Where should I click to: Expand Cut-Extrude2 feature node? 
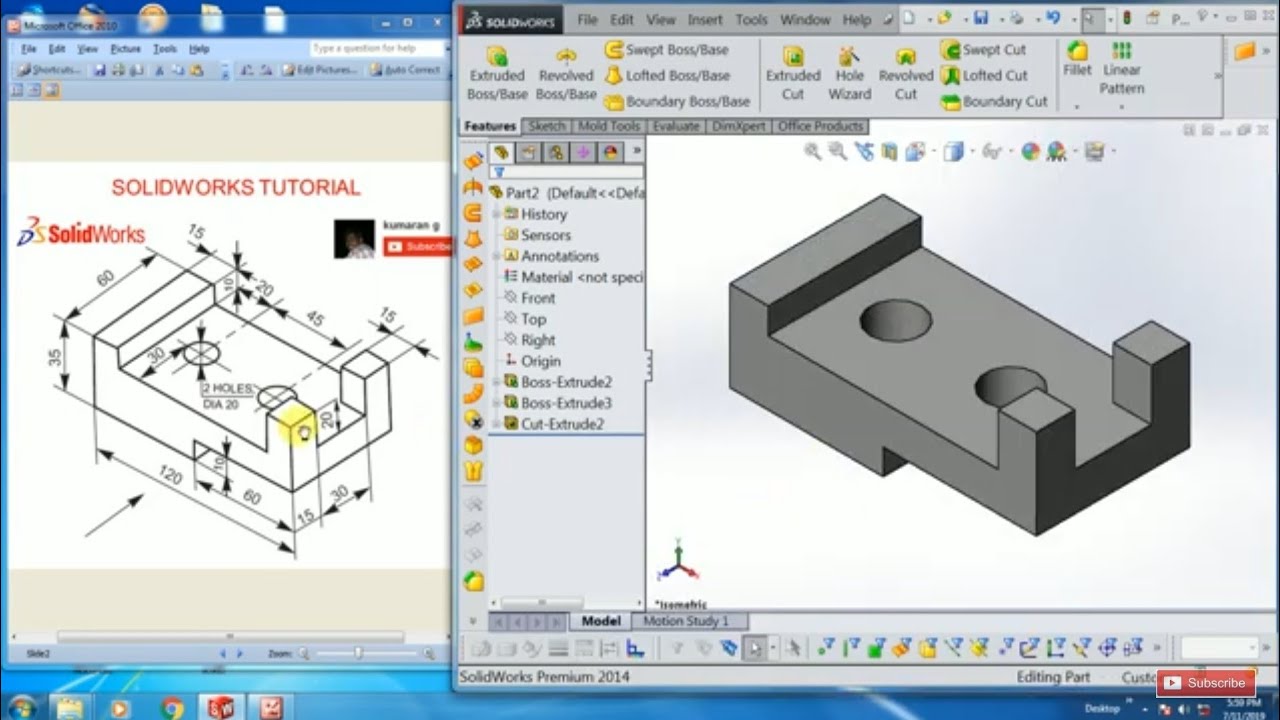click(x=497, y=424)
